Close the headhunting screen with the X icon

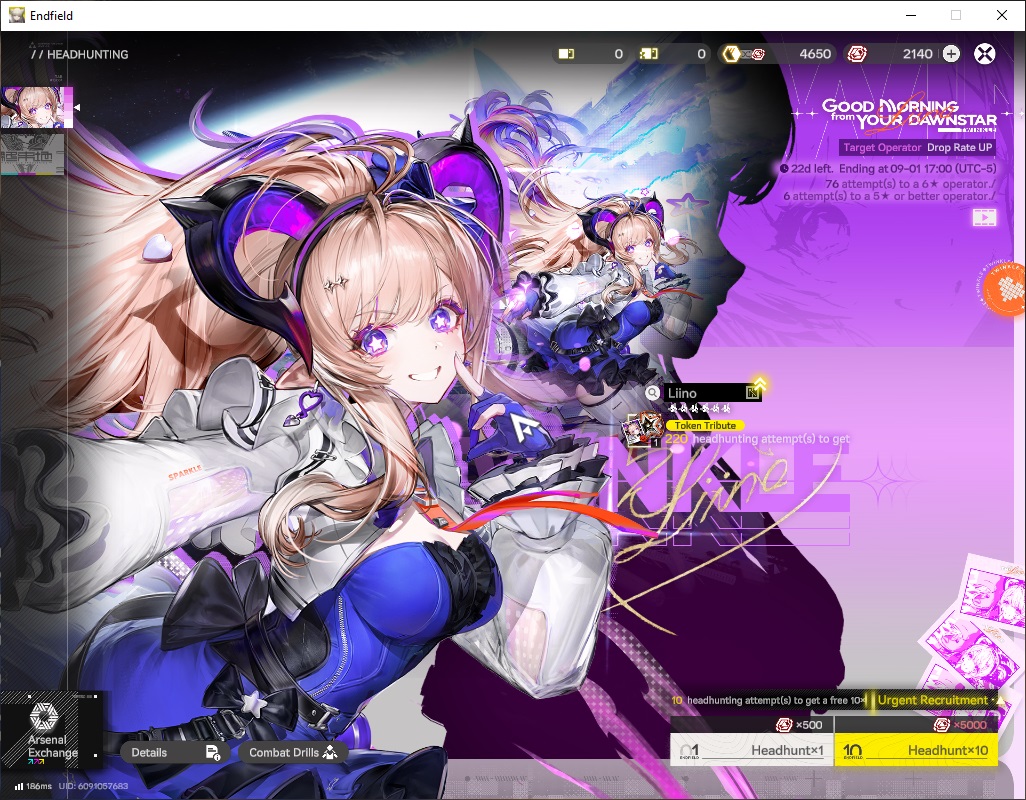(x=984, y=54)
